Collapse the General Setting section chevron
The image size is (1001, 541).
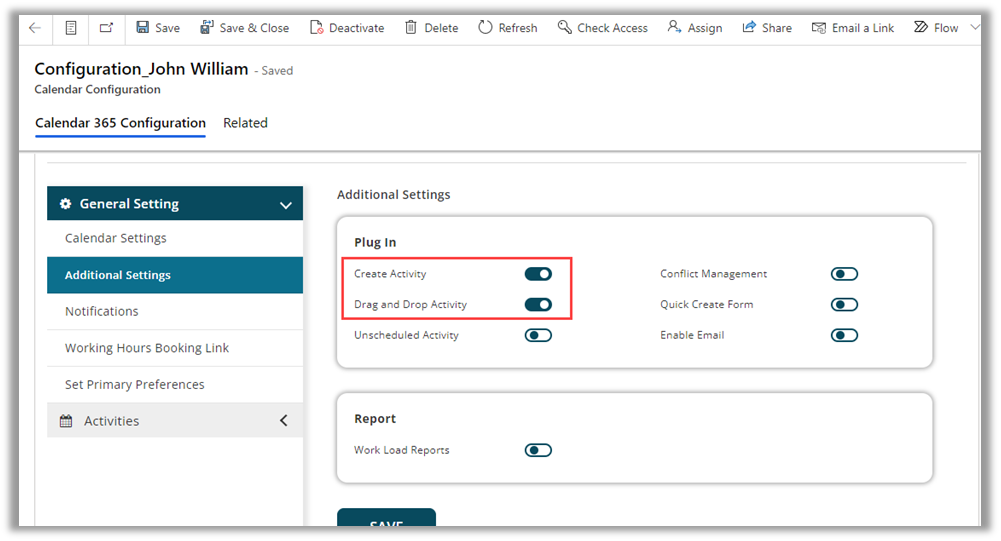point(285,205)
